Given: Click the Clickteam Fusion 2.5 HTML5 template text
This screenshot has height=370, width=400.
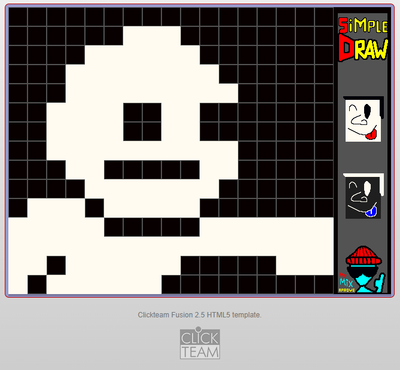Looking at the screenshot, I should [x=199, y=315].
